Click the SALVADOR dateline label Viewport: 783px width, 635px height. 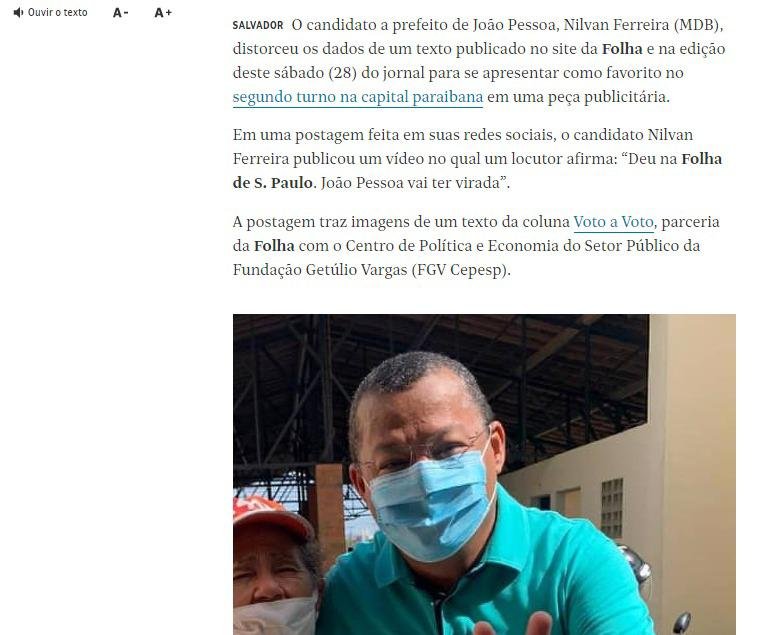click(258, 25)
